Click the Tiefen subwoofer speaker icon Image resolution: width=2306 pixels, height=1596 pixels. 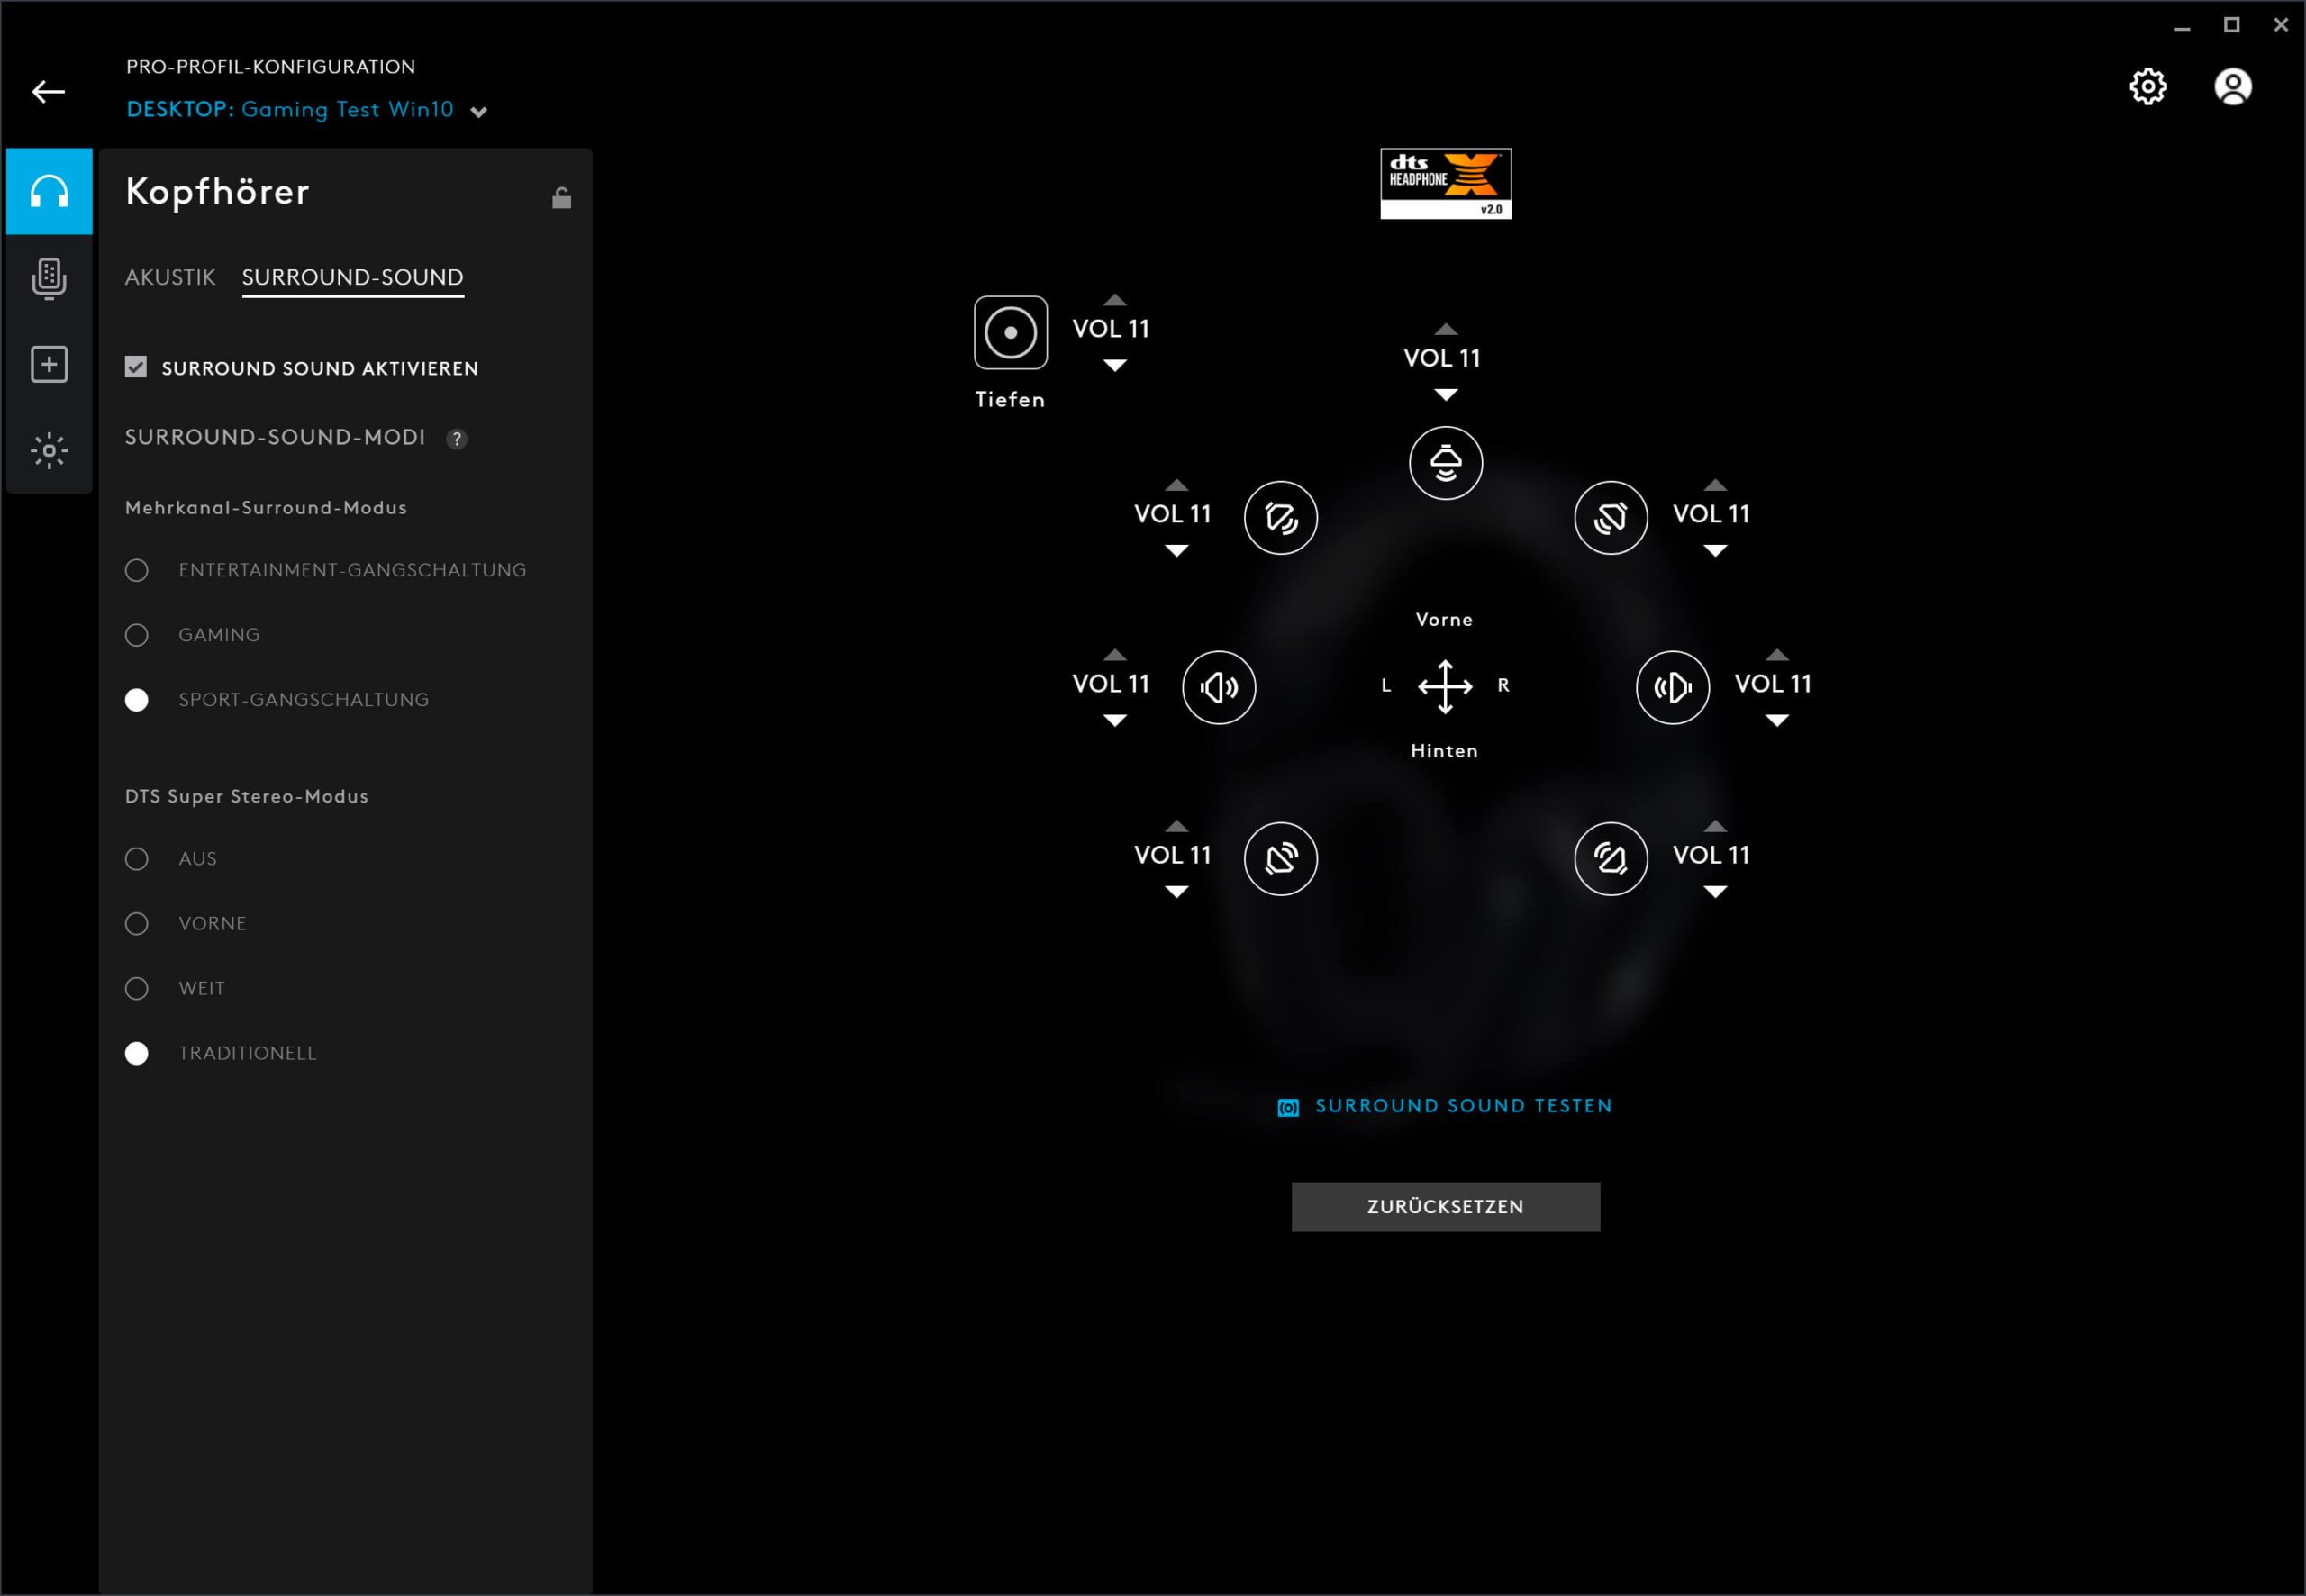(x=1010, y=332)
